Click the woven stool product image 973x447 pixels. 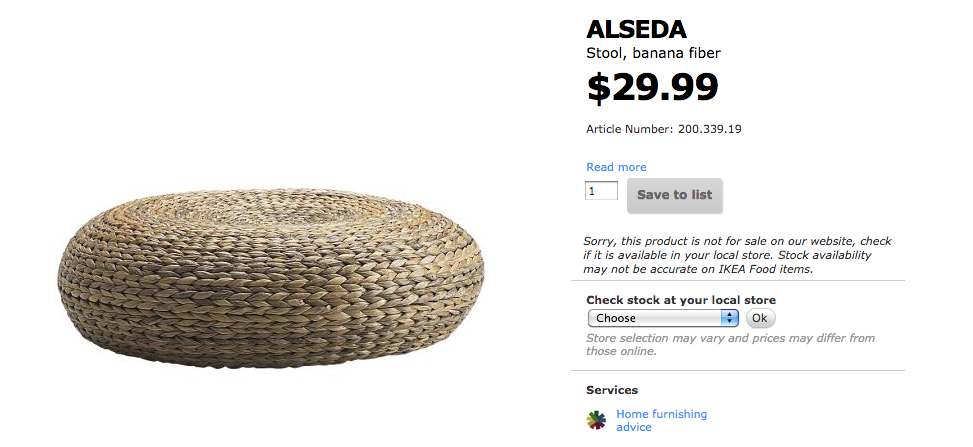pos(270,270)
